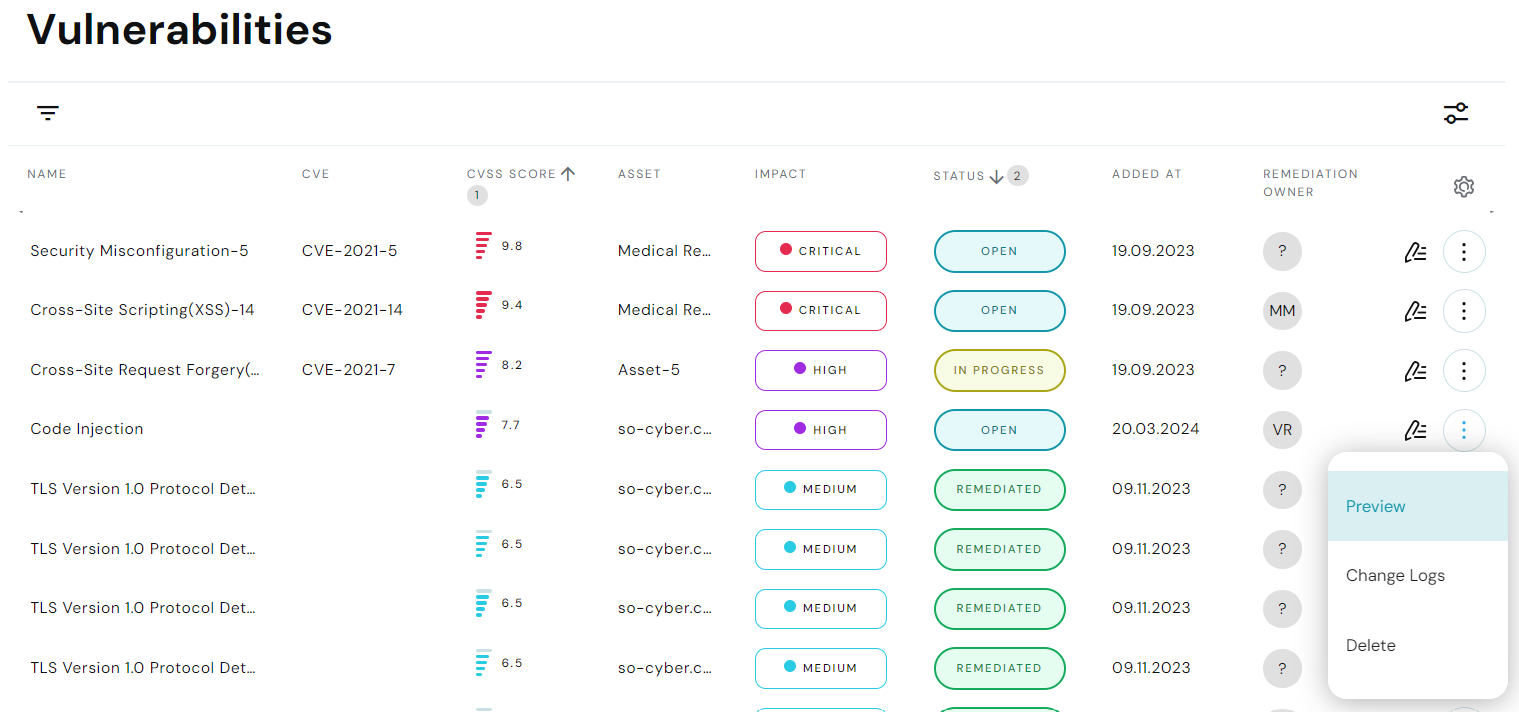Open the Code Injection vulnerability name
Image resolution: width=1519 pixels, height=712 pixels.
tap(87, 429)
